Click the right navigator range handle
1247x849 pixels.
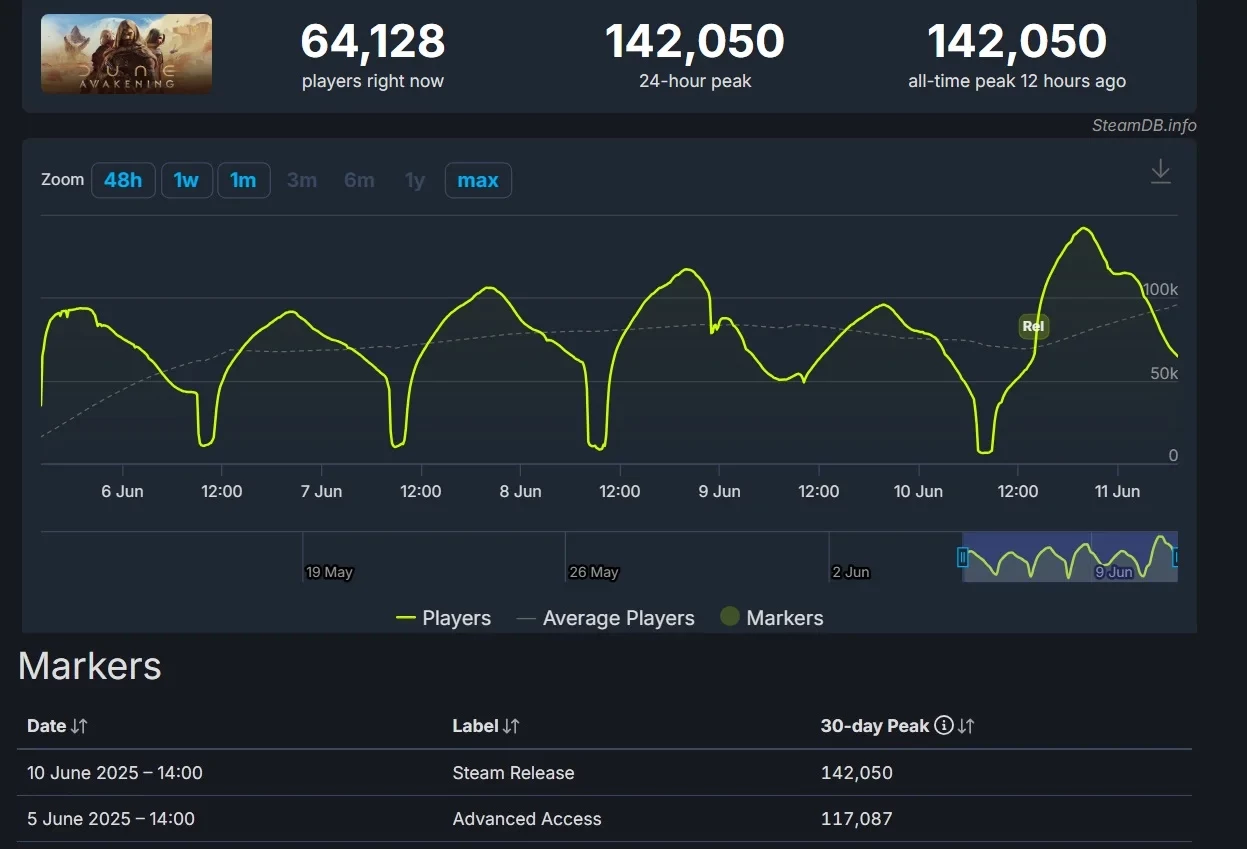[1176, 558]
